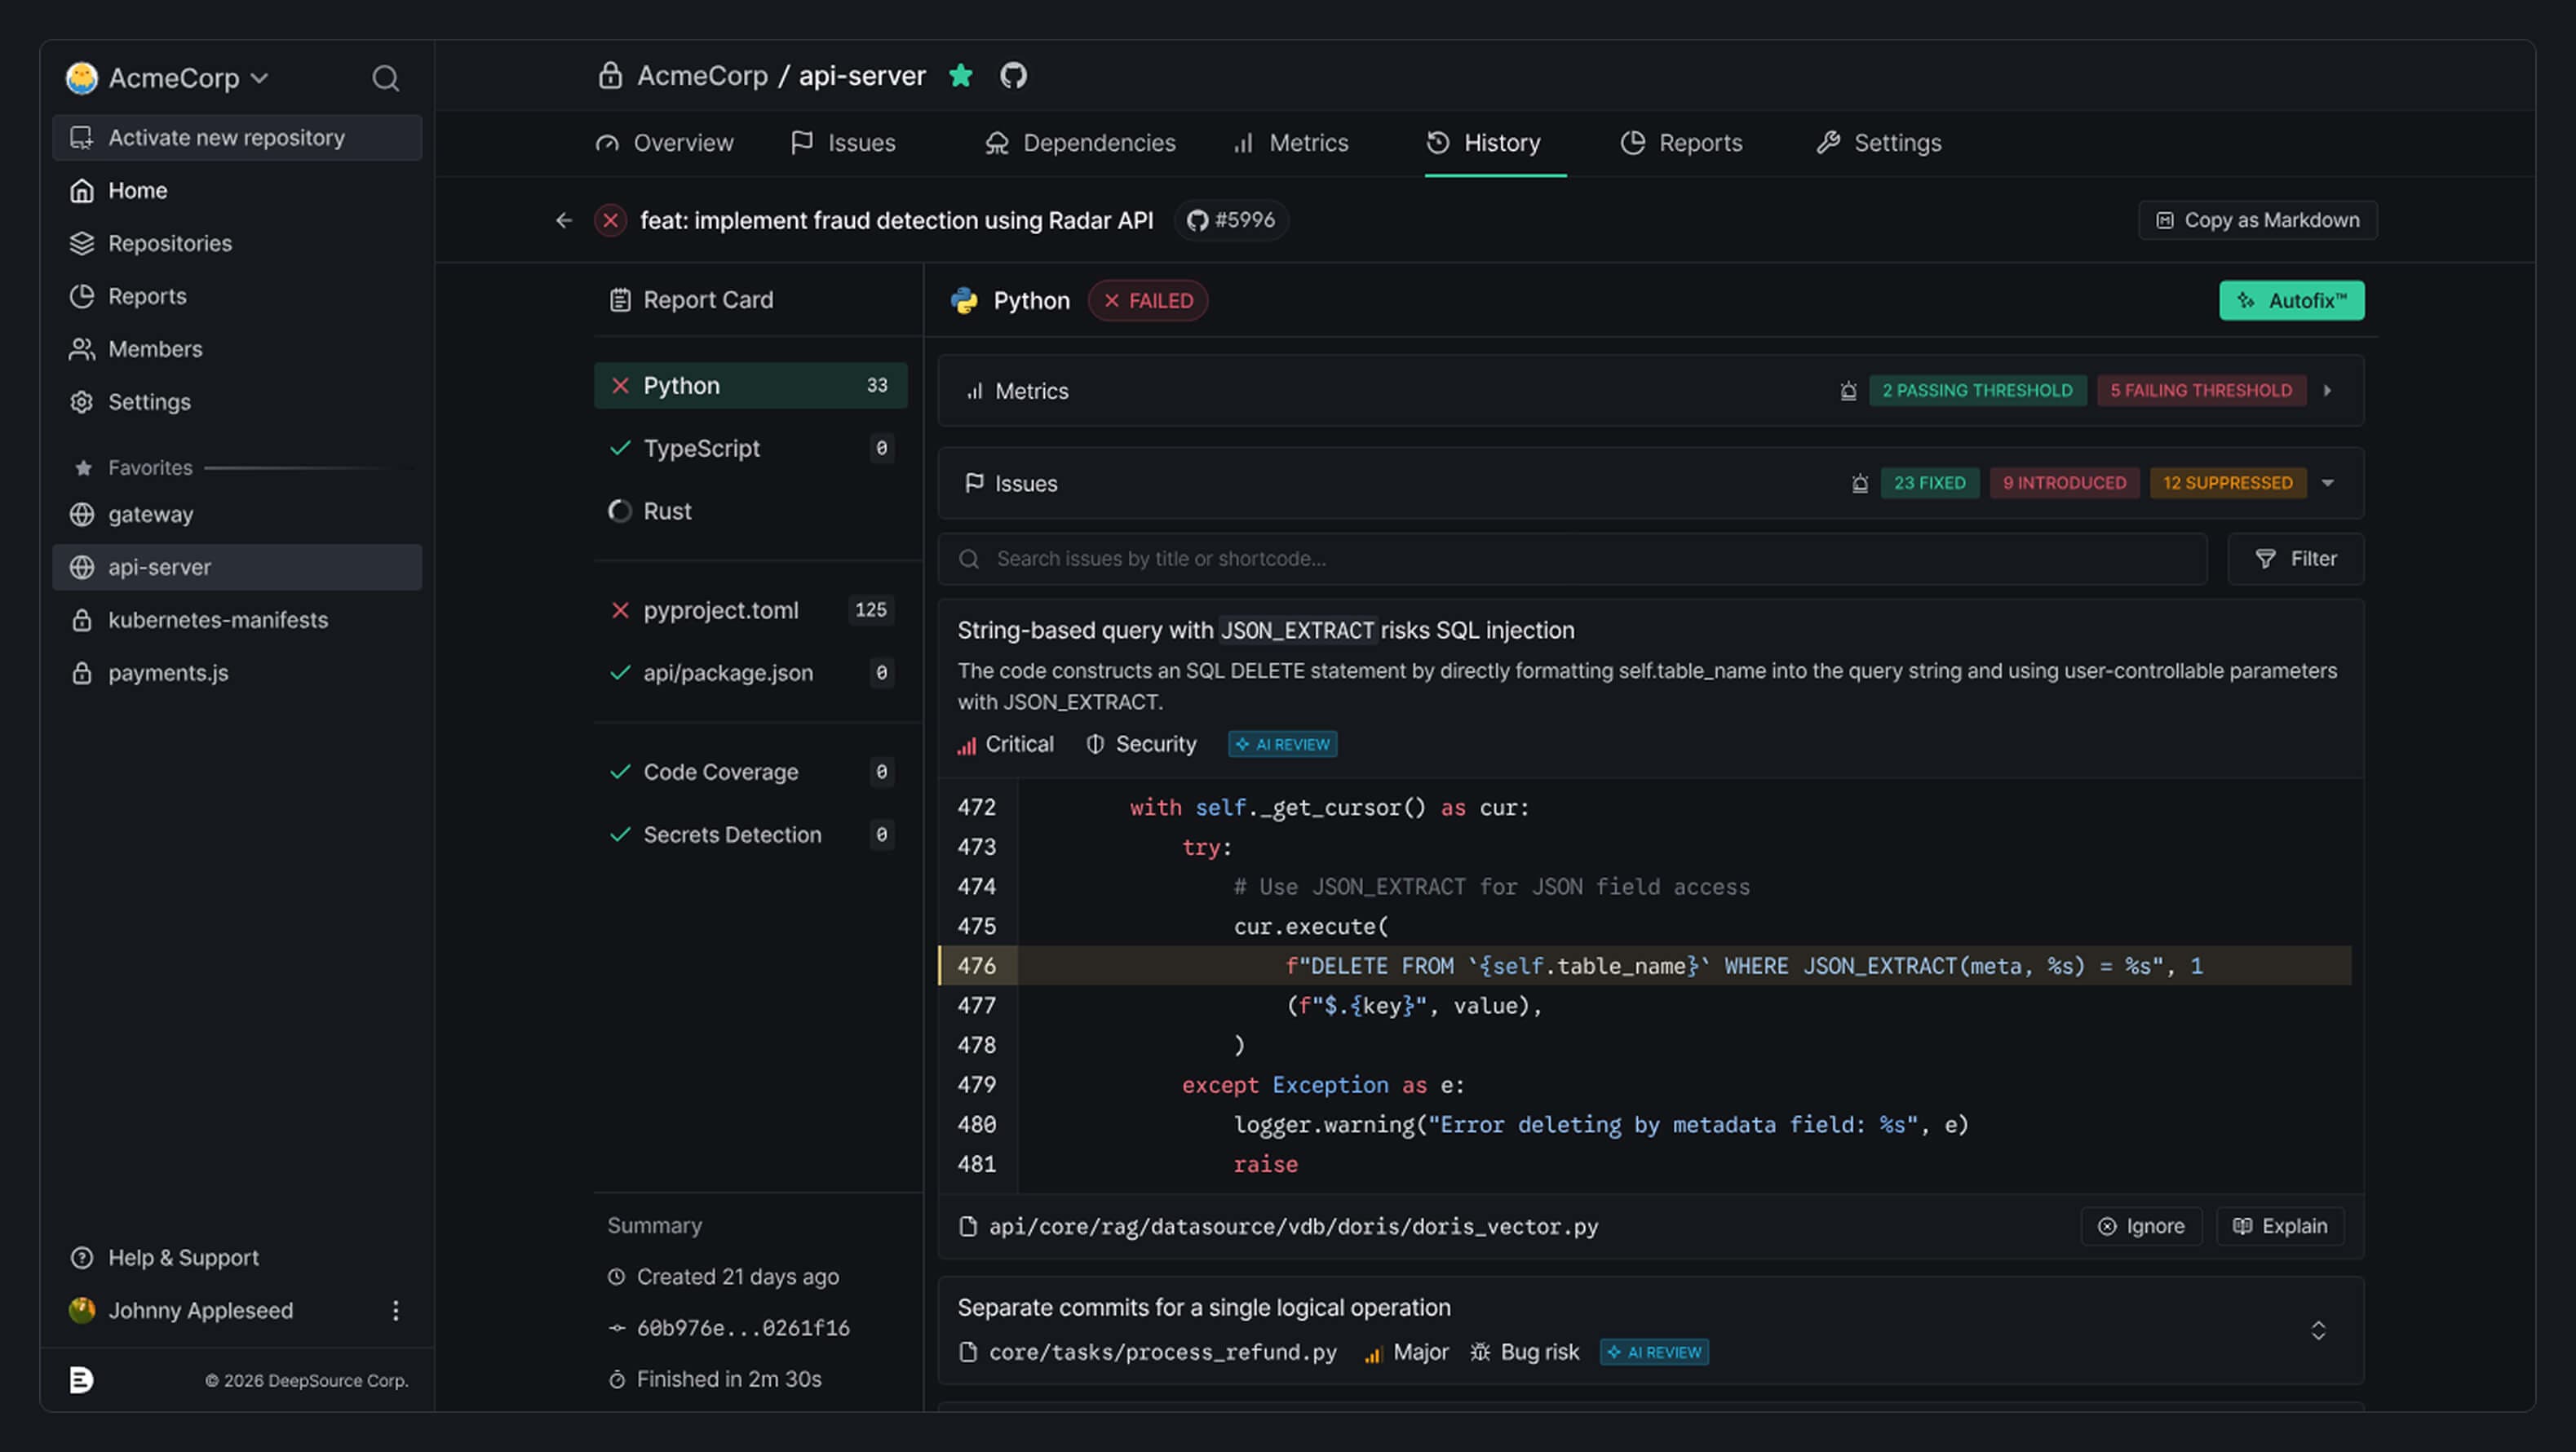The height and width of the screenshot is (1452, 2576).
Task: Click the red failed status icon by commit title
Action: coord(610,220)
